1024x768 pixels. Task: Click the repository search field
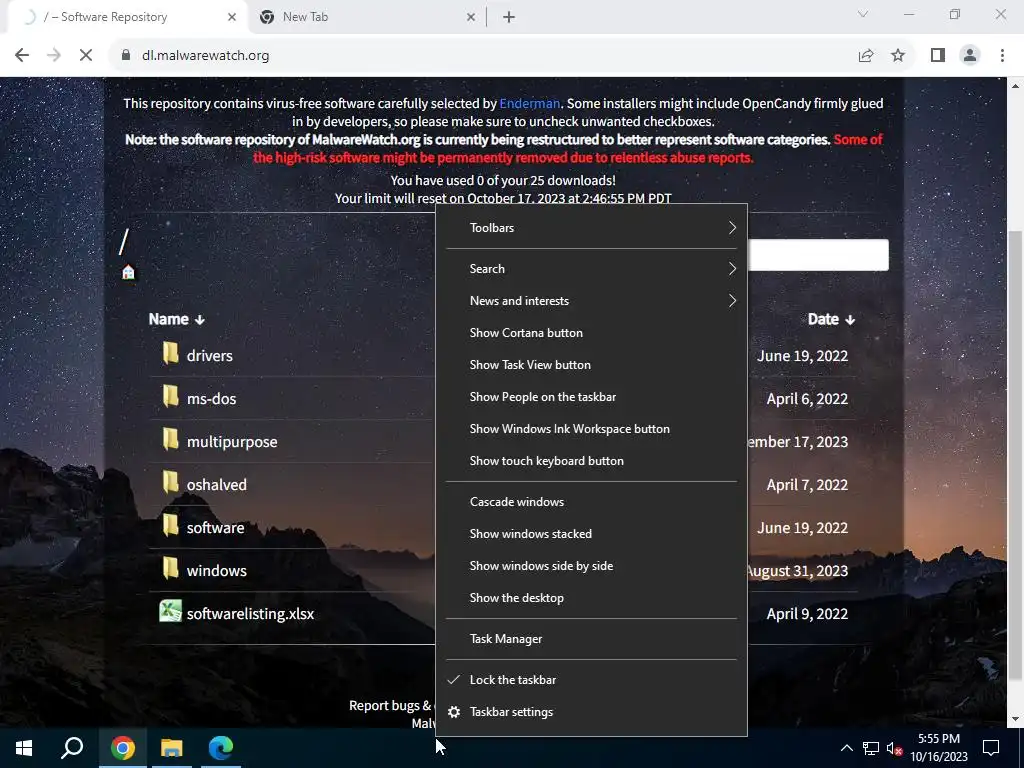[818, 255]
